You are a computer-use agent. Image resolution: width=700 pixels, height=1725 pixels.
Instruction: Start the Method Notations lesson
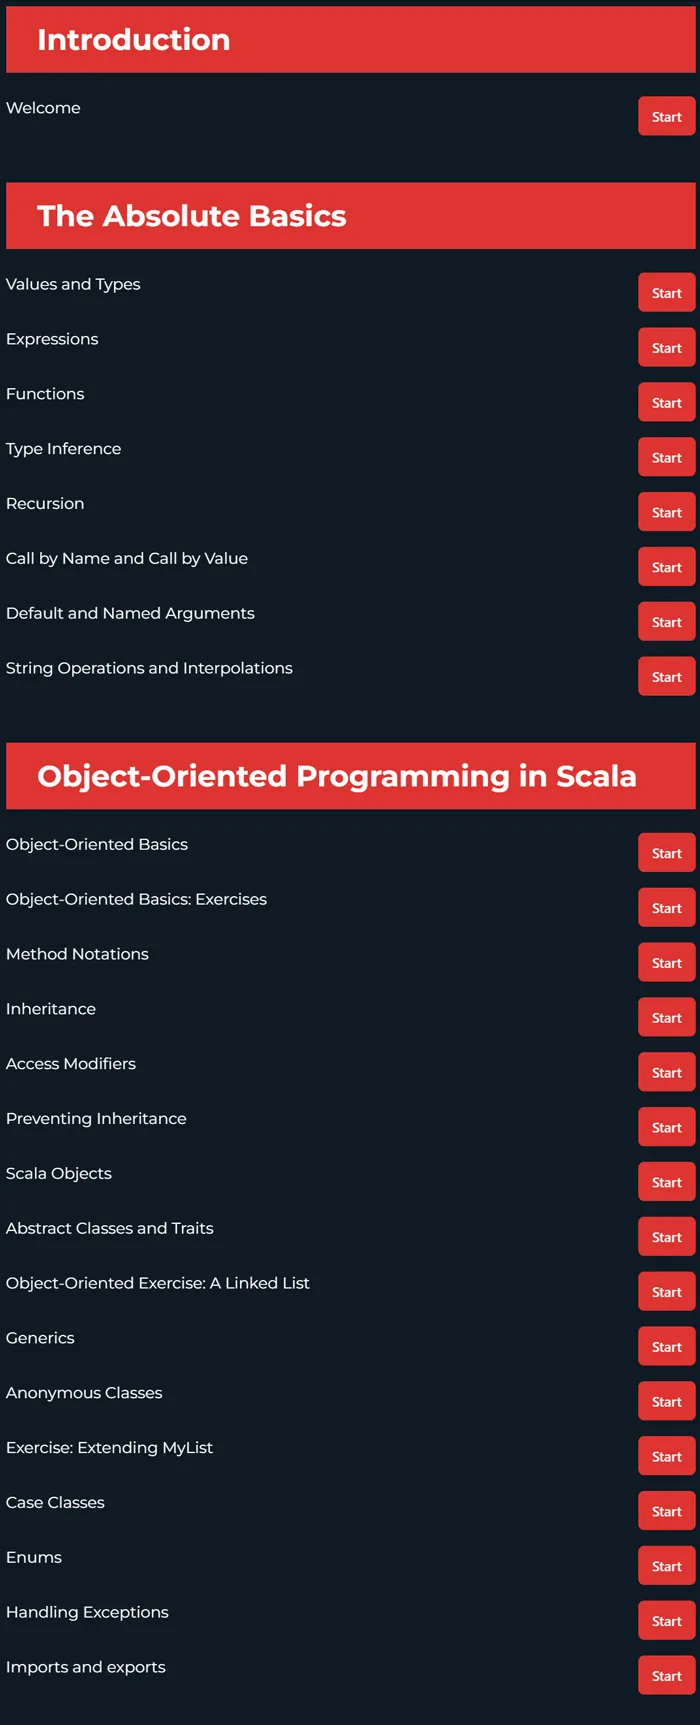666,964
